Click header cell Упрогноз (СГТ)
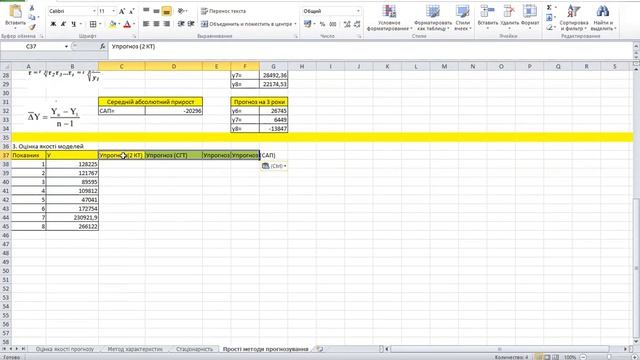640x360 pixels. click(x=173, y=156)
